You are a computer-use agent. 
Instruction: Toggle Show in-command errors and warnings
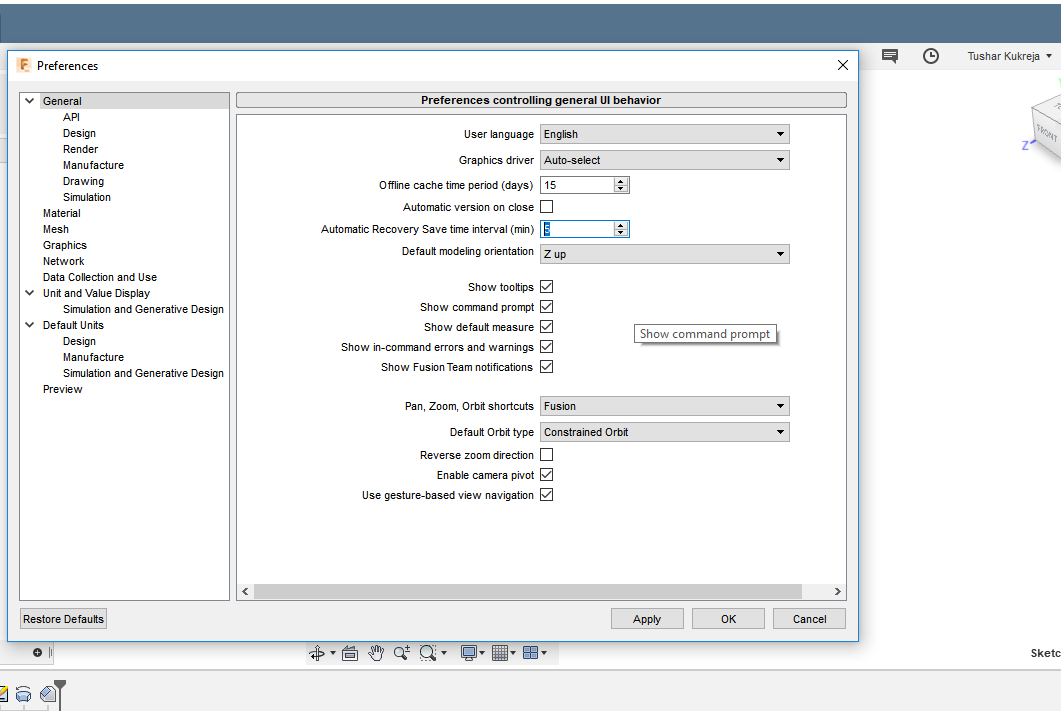[x=547, y=346]
